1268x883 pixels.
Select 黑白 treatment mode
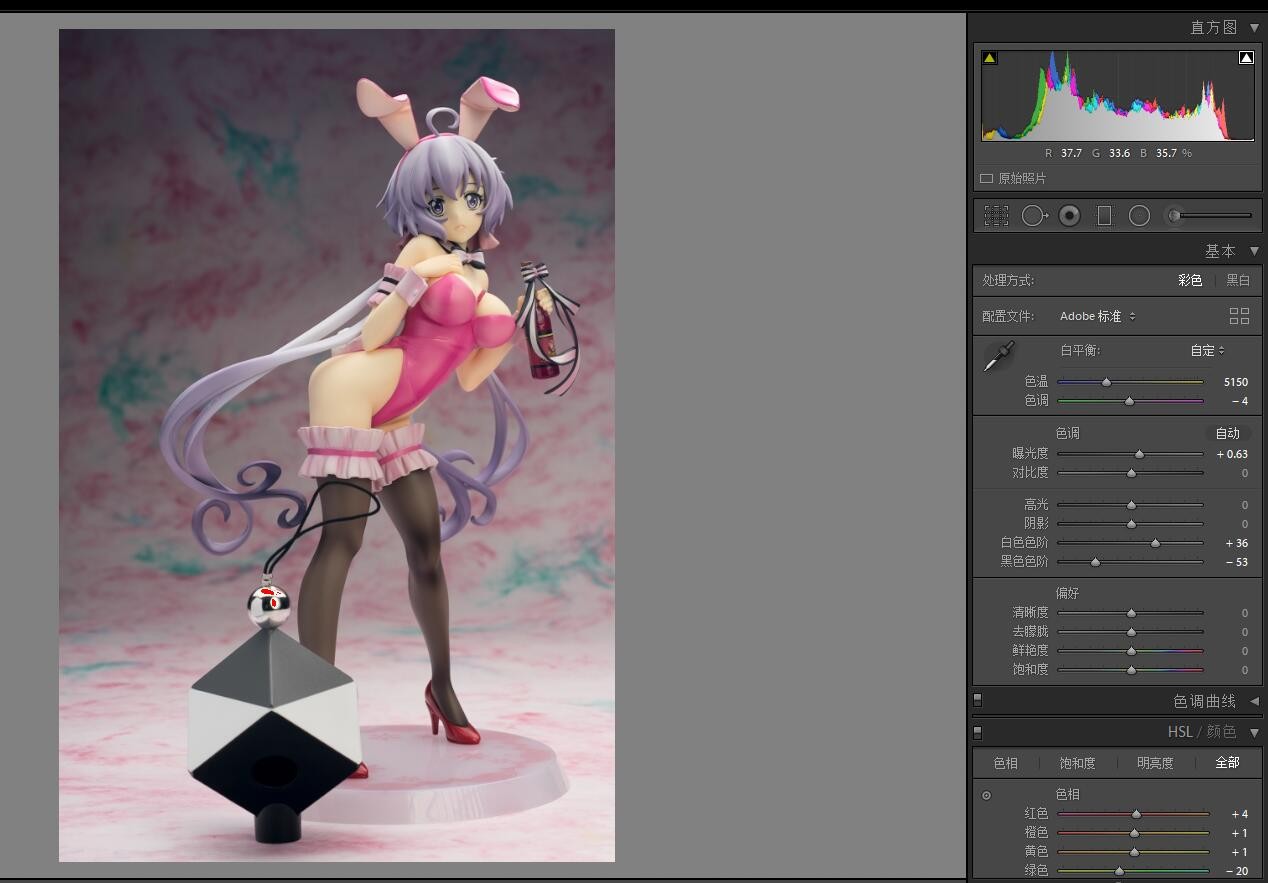point(1238,280)
